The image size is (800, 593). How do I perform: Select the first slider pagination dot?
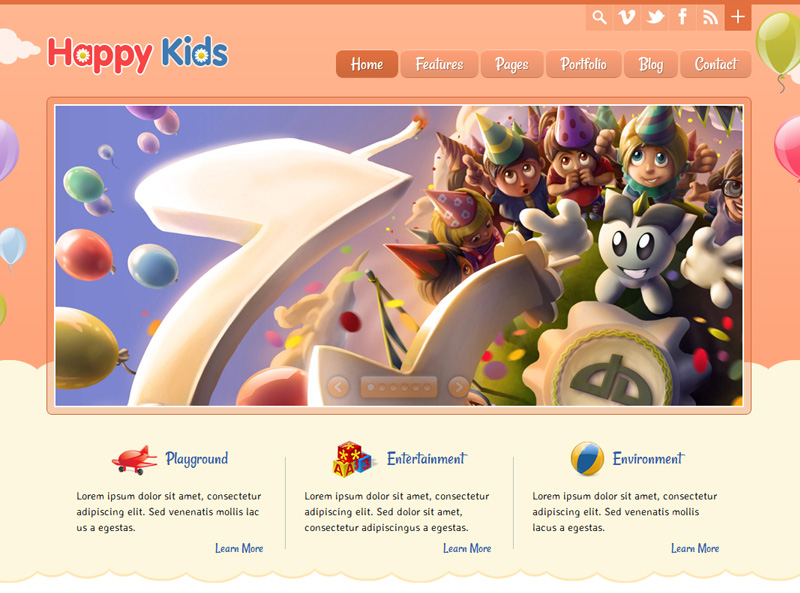(x=371, y=388)
